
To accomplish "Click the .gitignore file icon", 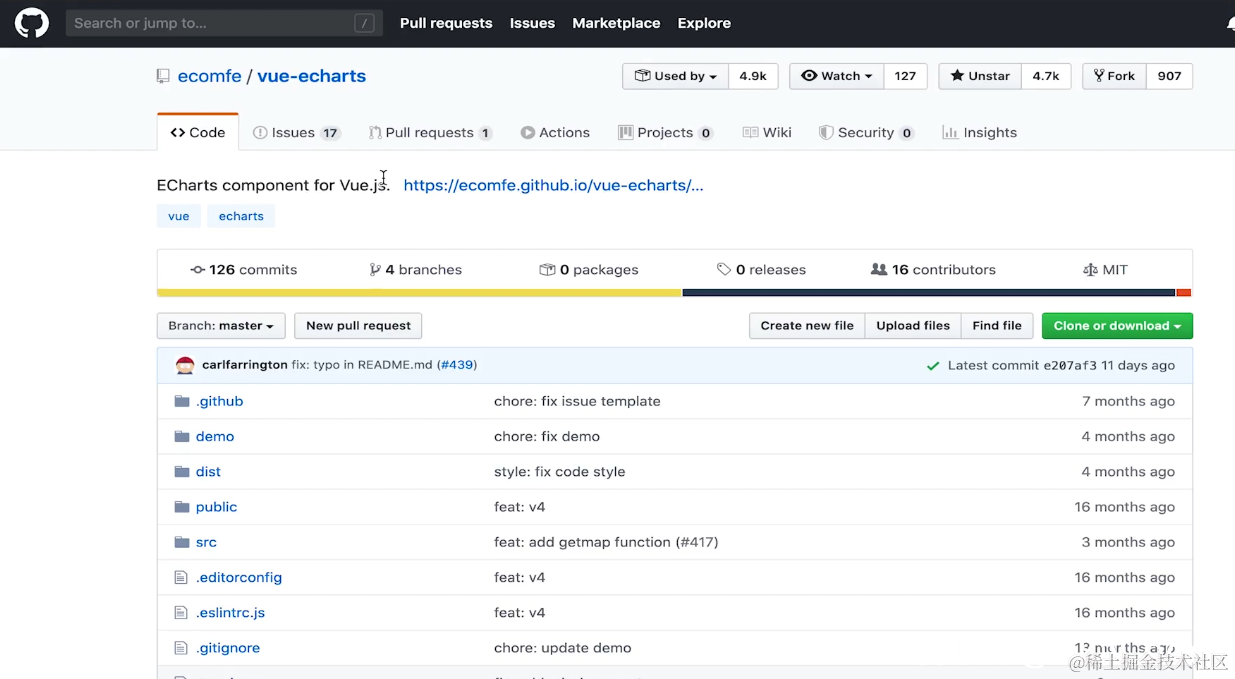I will [x=181, y=648].
